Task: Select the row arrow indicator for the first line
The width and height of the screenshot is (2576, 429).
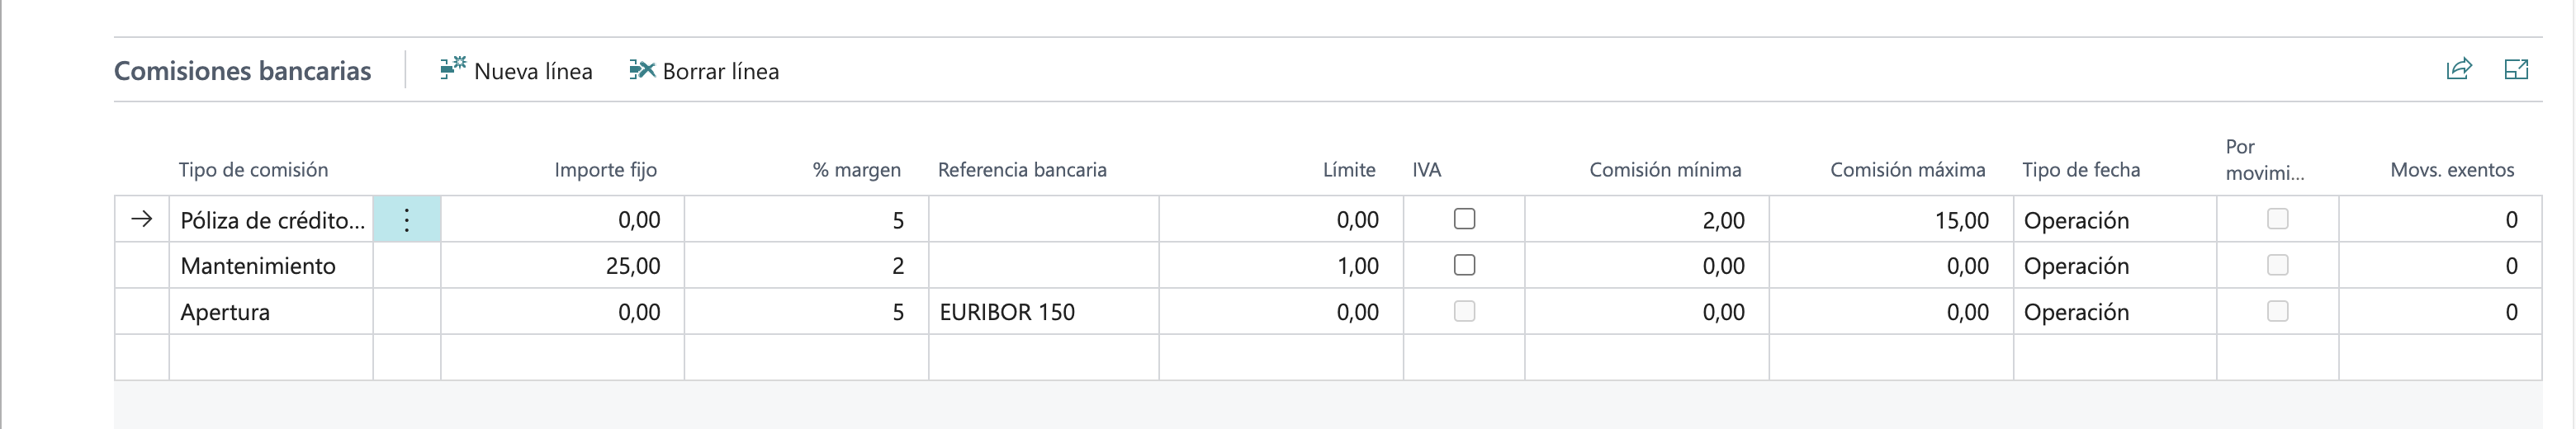Action: point(142,219)
